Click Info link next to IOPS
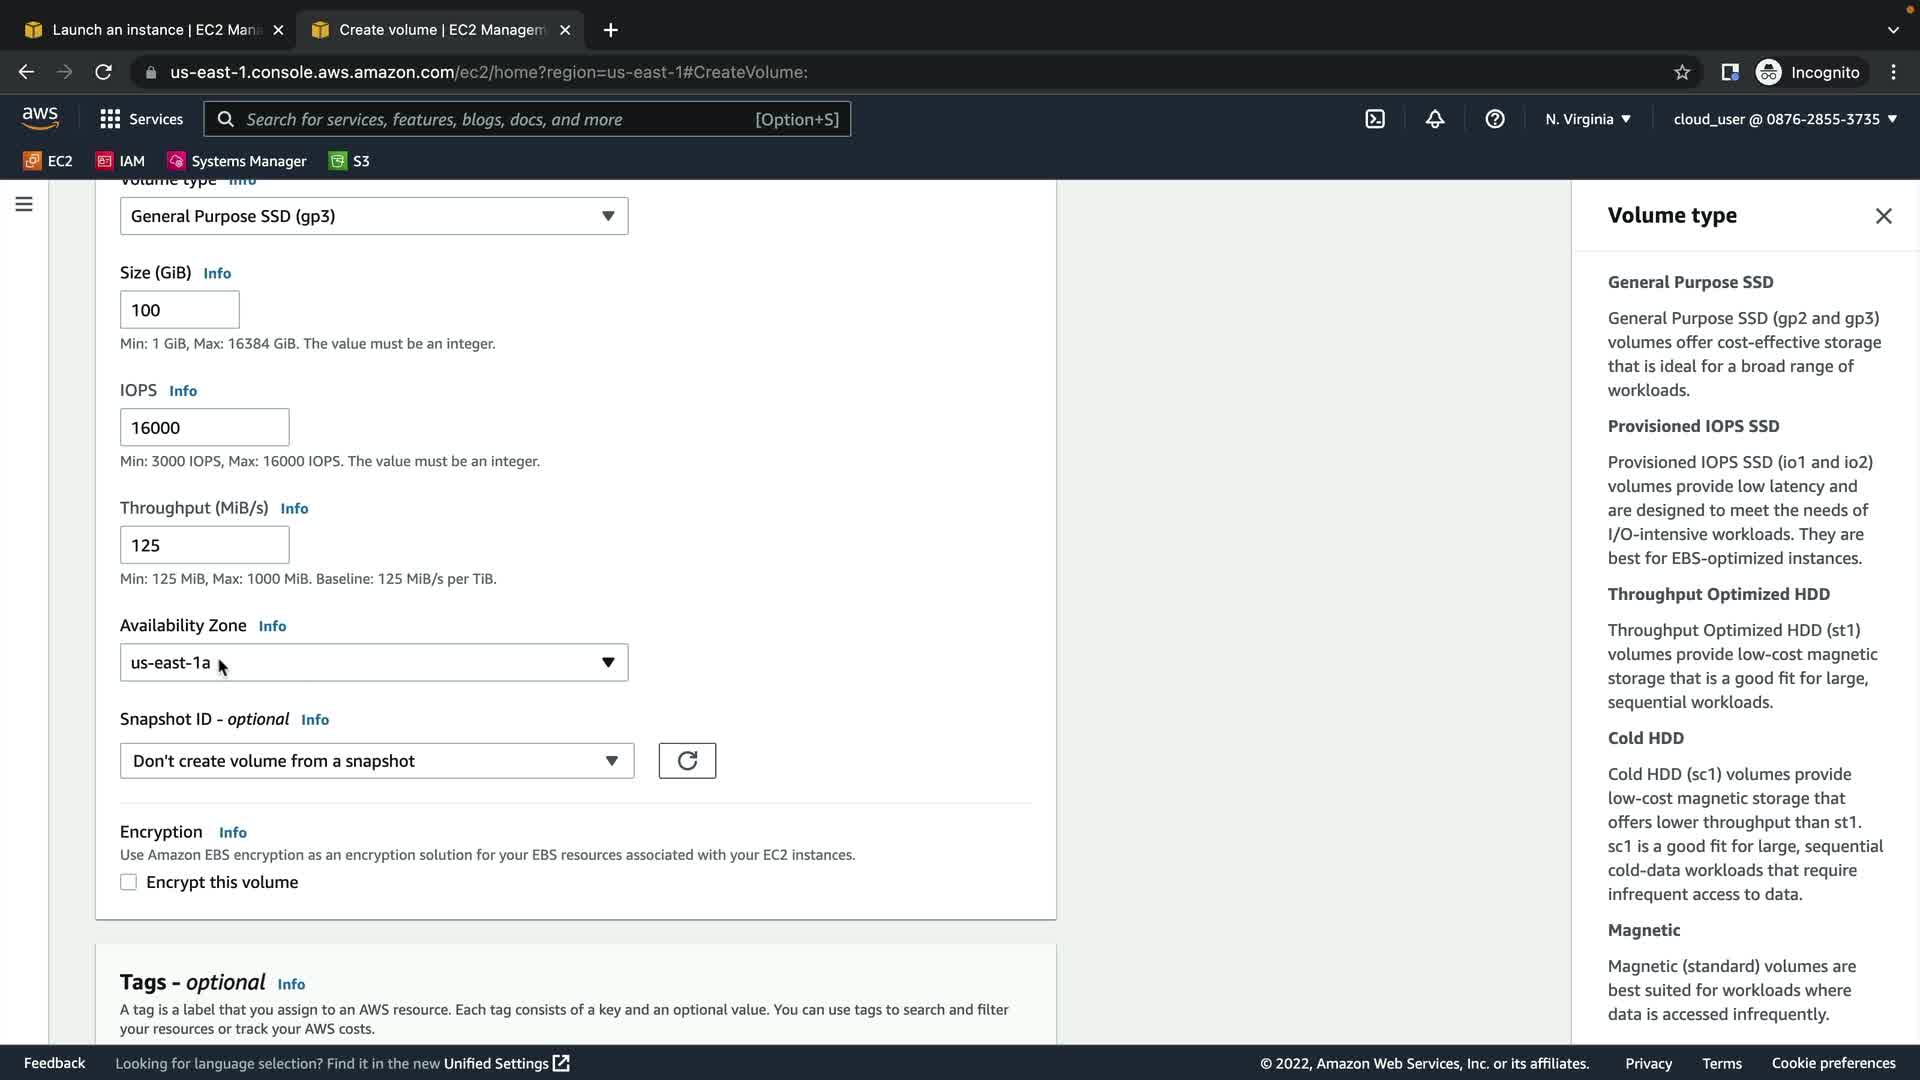The width and height of the screenshot is (1920, 1080). [x=182, y=391]
